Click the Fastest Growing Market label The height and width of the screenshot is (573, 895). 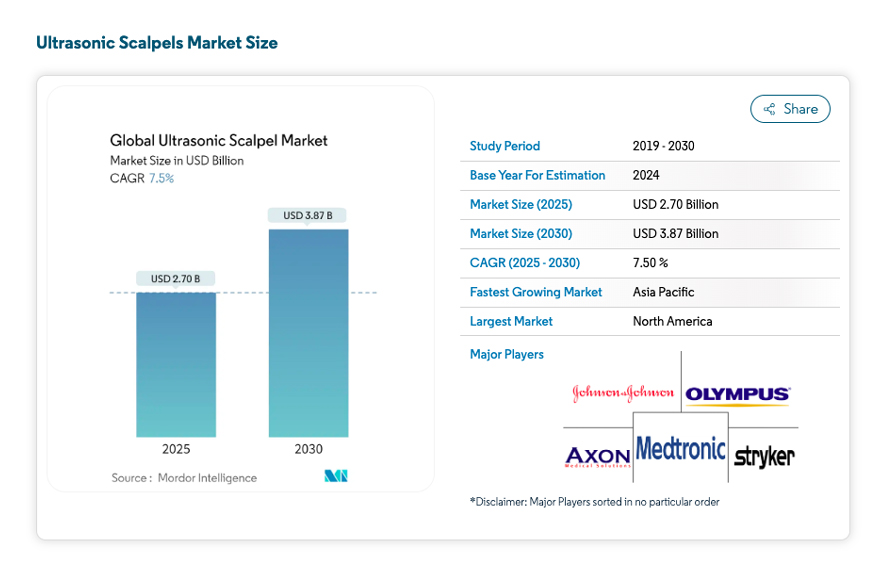click(x=535, y=292)
